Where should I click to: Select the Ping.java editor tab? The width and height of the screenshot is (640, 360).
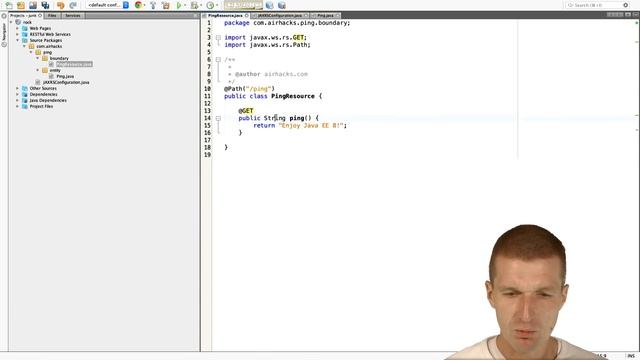click(325, 16)
